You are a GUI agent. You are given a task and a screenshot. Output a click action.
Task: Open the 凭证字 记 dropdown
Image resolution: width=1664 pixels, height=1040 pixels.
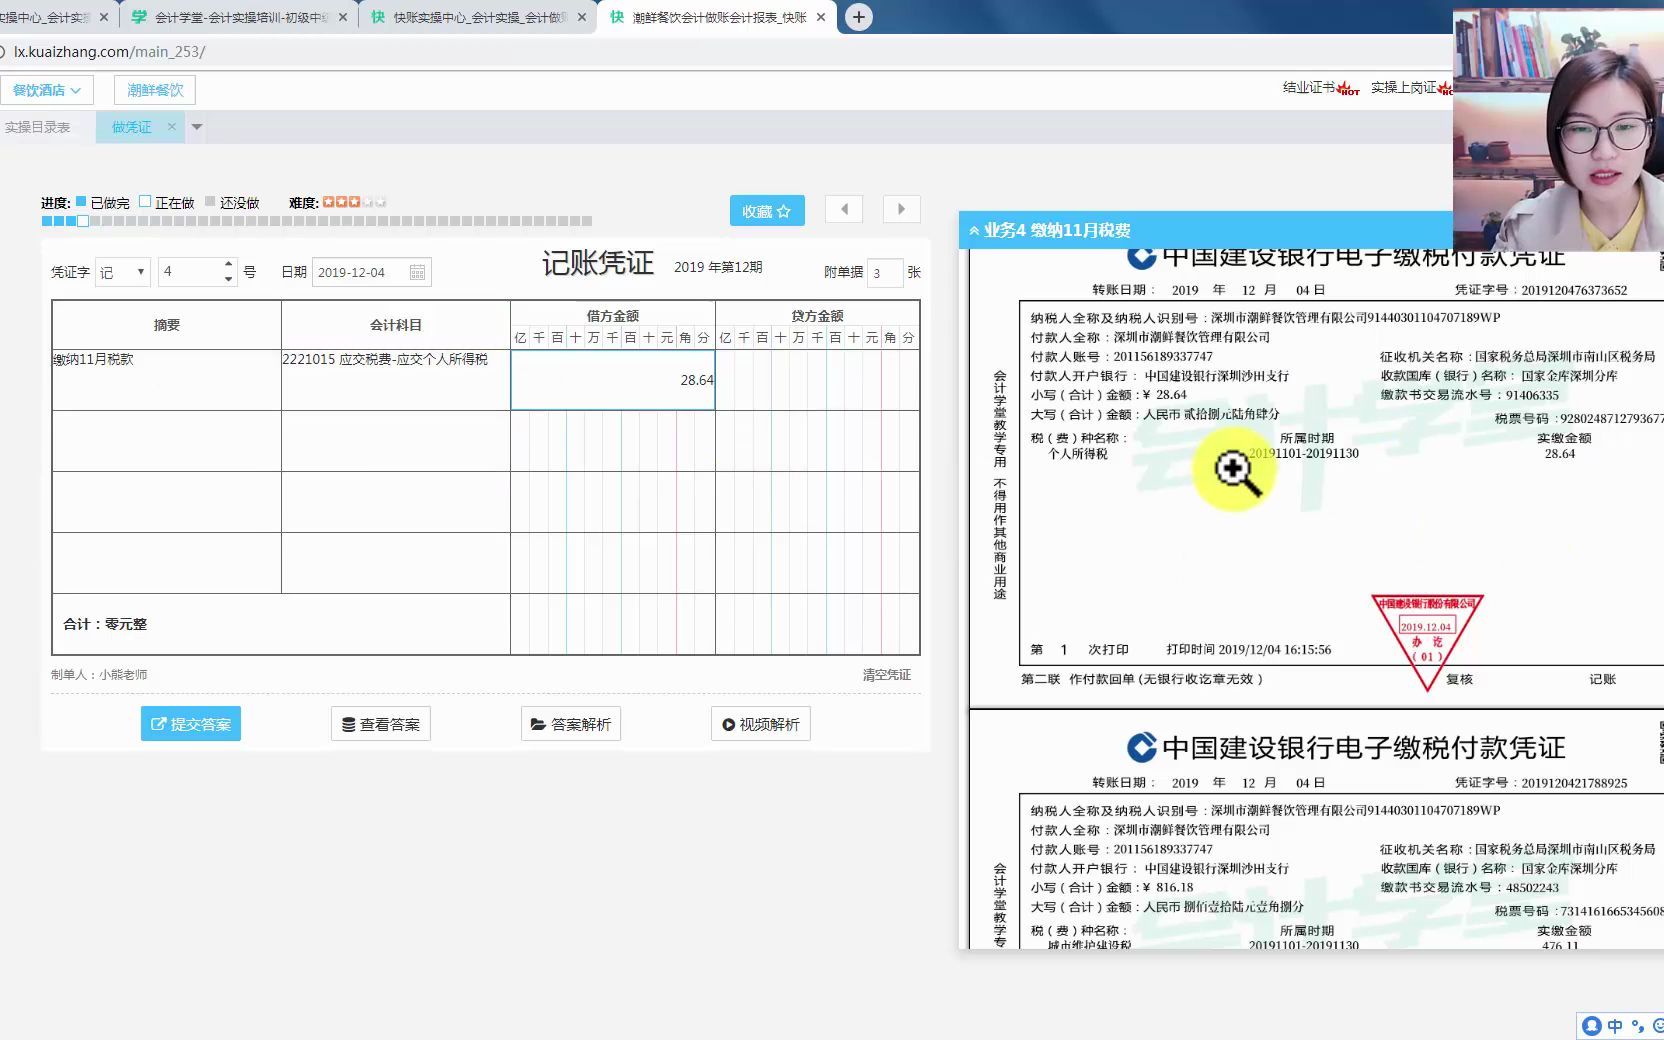122,272
